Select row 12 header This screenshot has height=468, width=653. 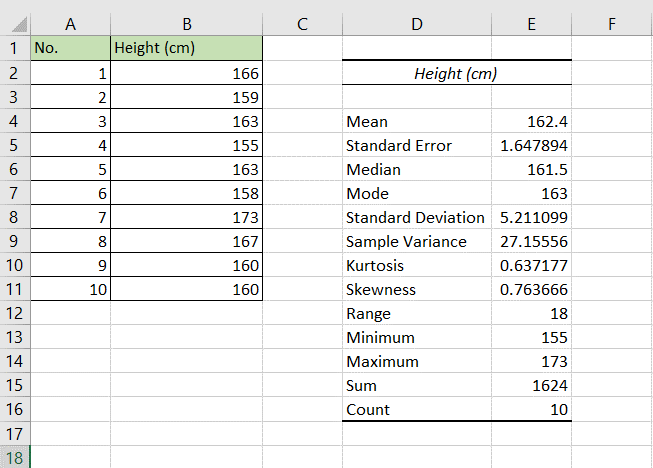15,313
